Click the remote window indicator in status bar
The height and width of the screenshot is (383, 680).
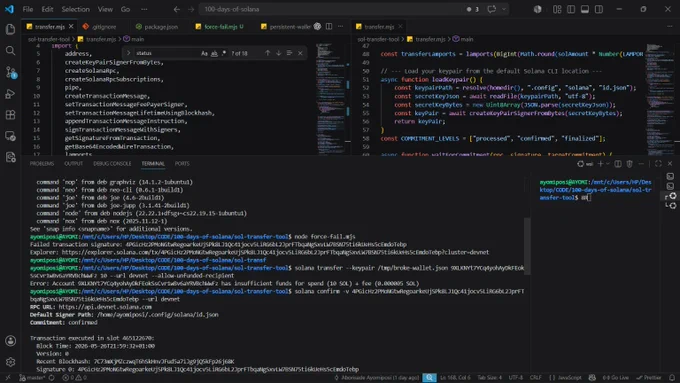(x=8, y=377)
